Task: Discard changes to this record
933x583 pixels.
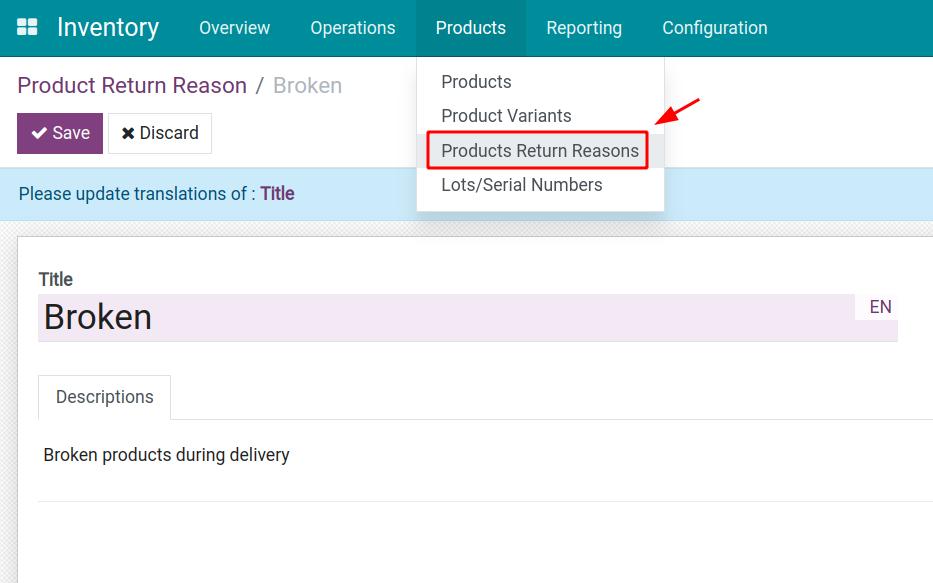Action: [160, 132]
